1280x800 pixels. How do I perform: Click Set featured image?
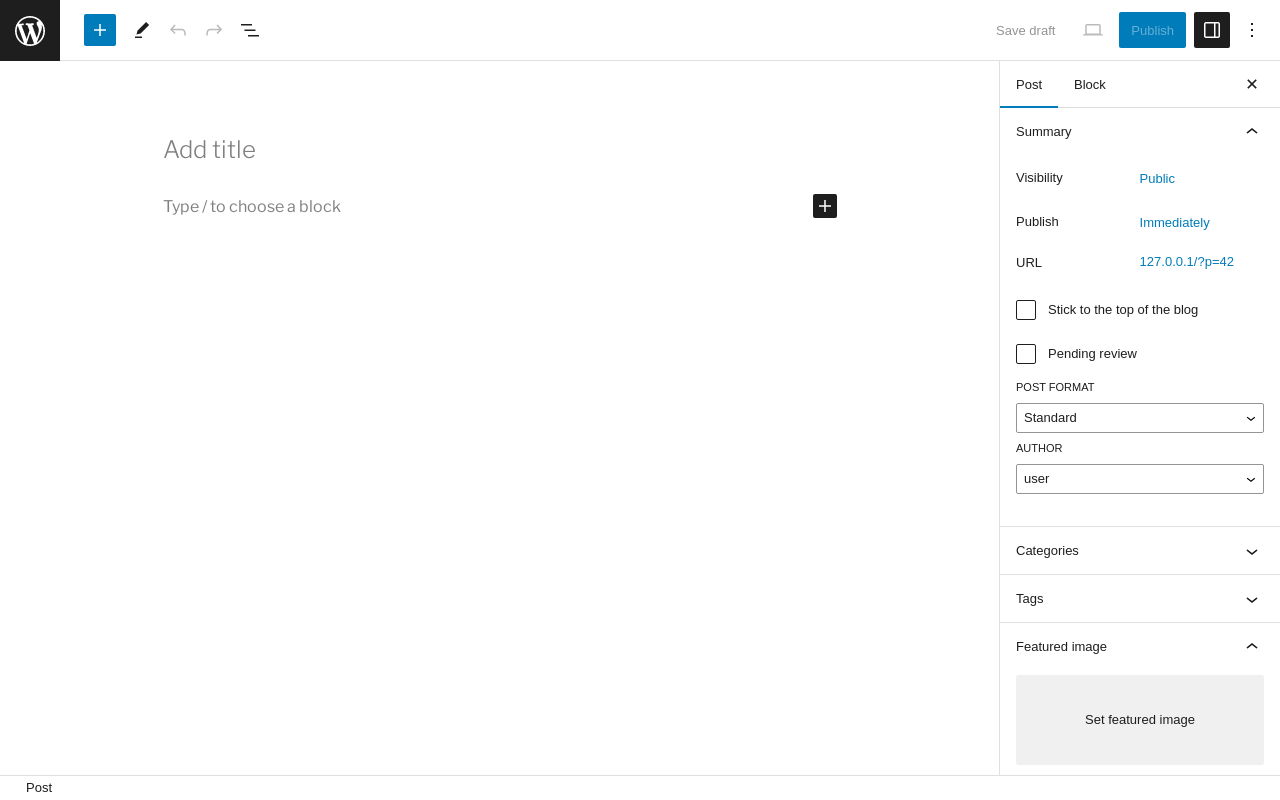pyautogui.click(x=1140, y=720)
